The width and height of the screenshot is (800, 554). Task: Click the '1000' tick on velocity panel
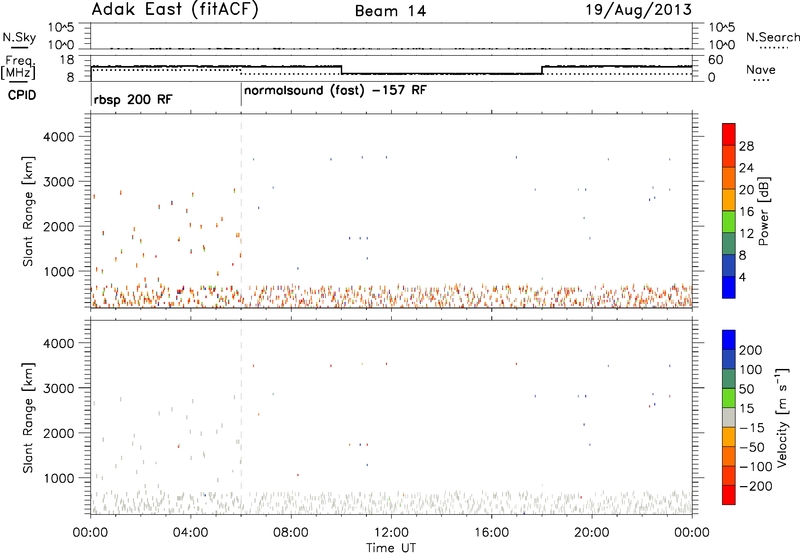pyautogui.click(x=58, y=479)
